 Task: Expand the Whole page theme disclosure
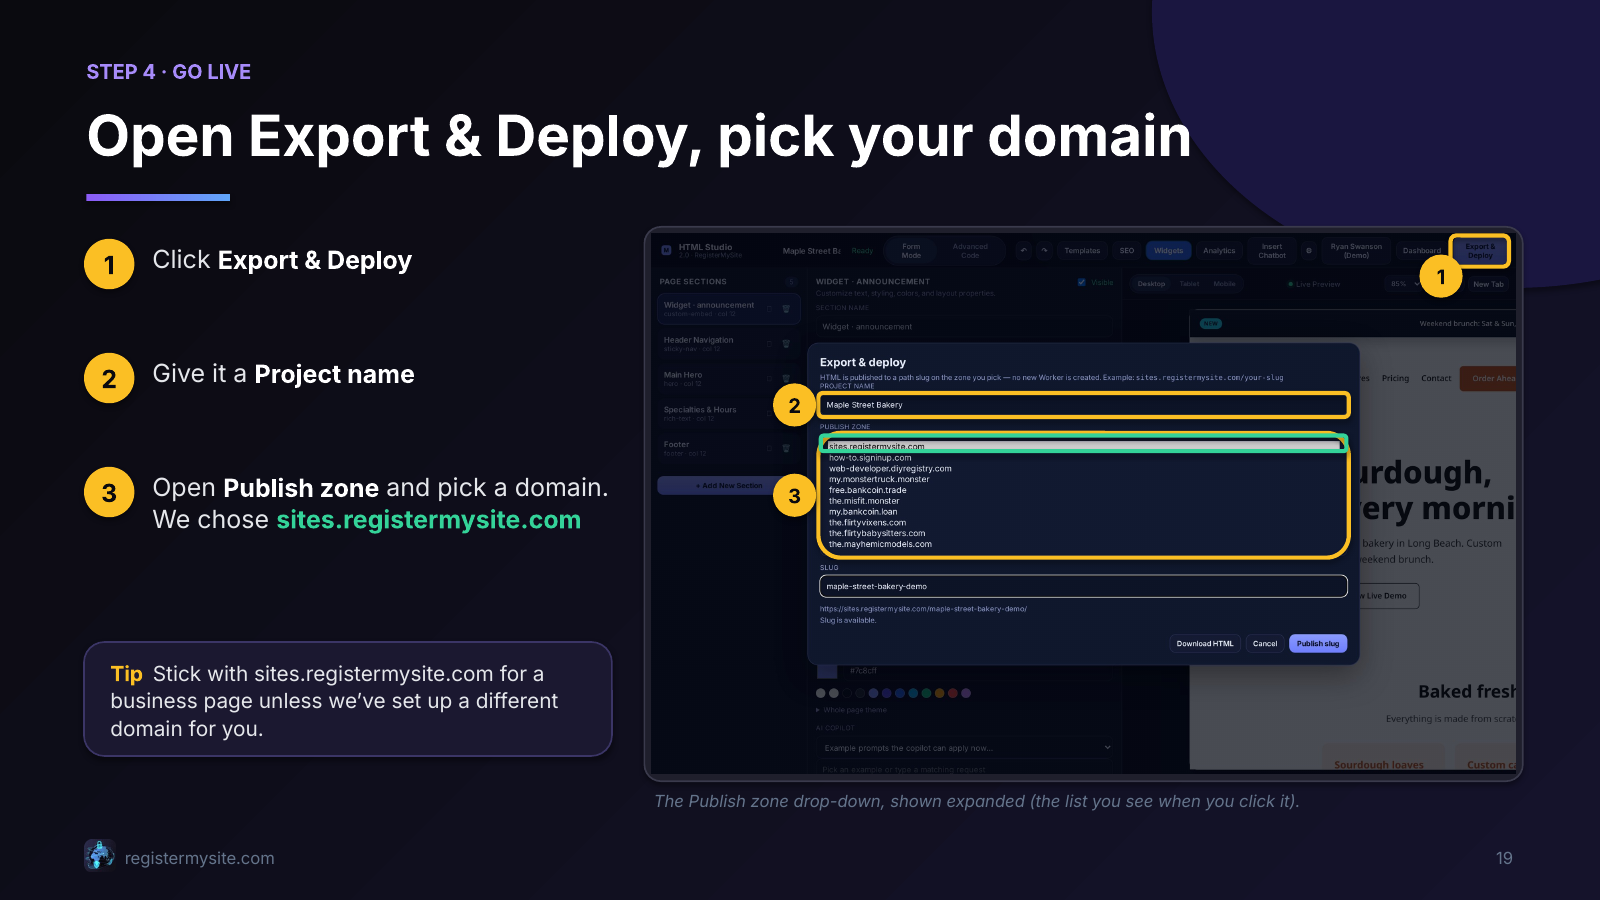(x=851, y=710)
